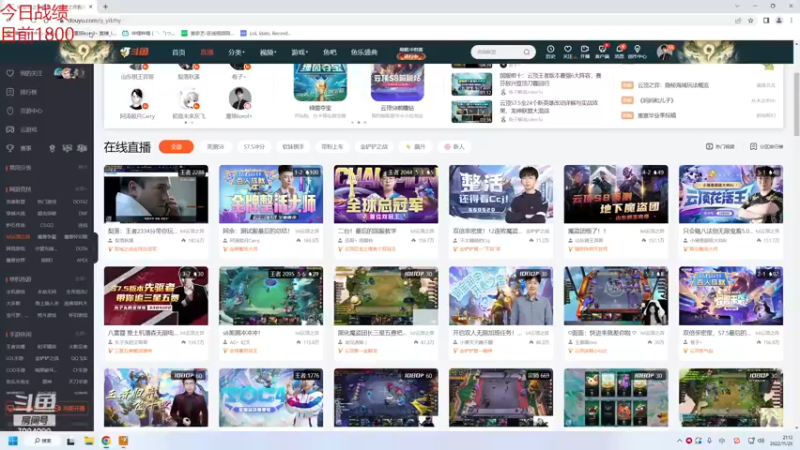
Task: Open the 整活还得看Ccjl stream thumbnail
Action: point(501,194)
